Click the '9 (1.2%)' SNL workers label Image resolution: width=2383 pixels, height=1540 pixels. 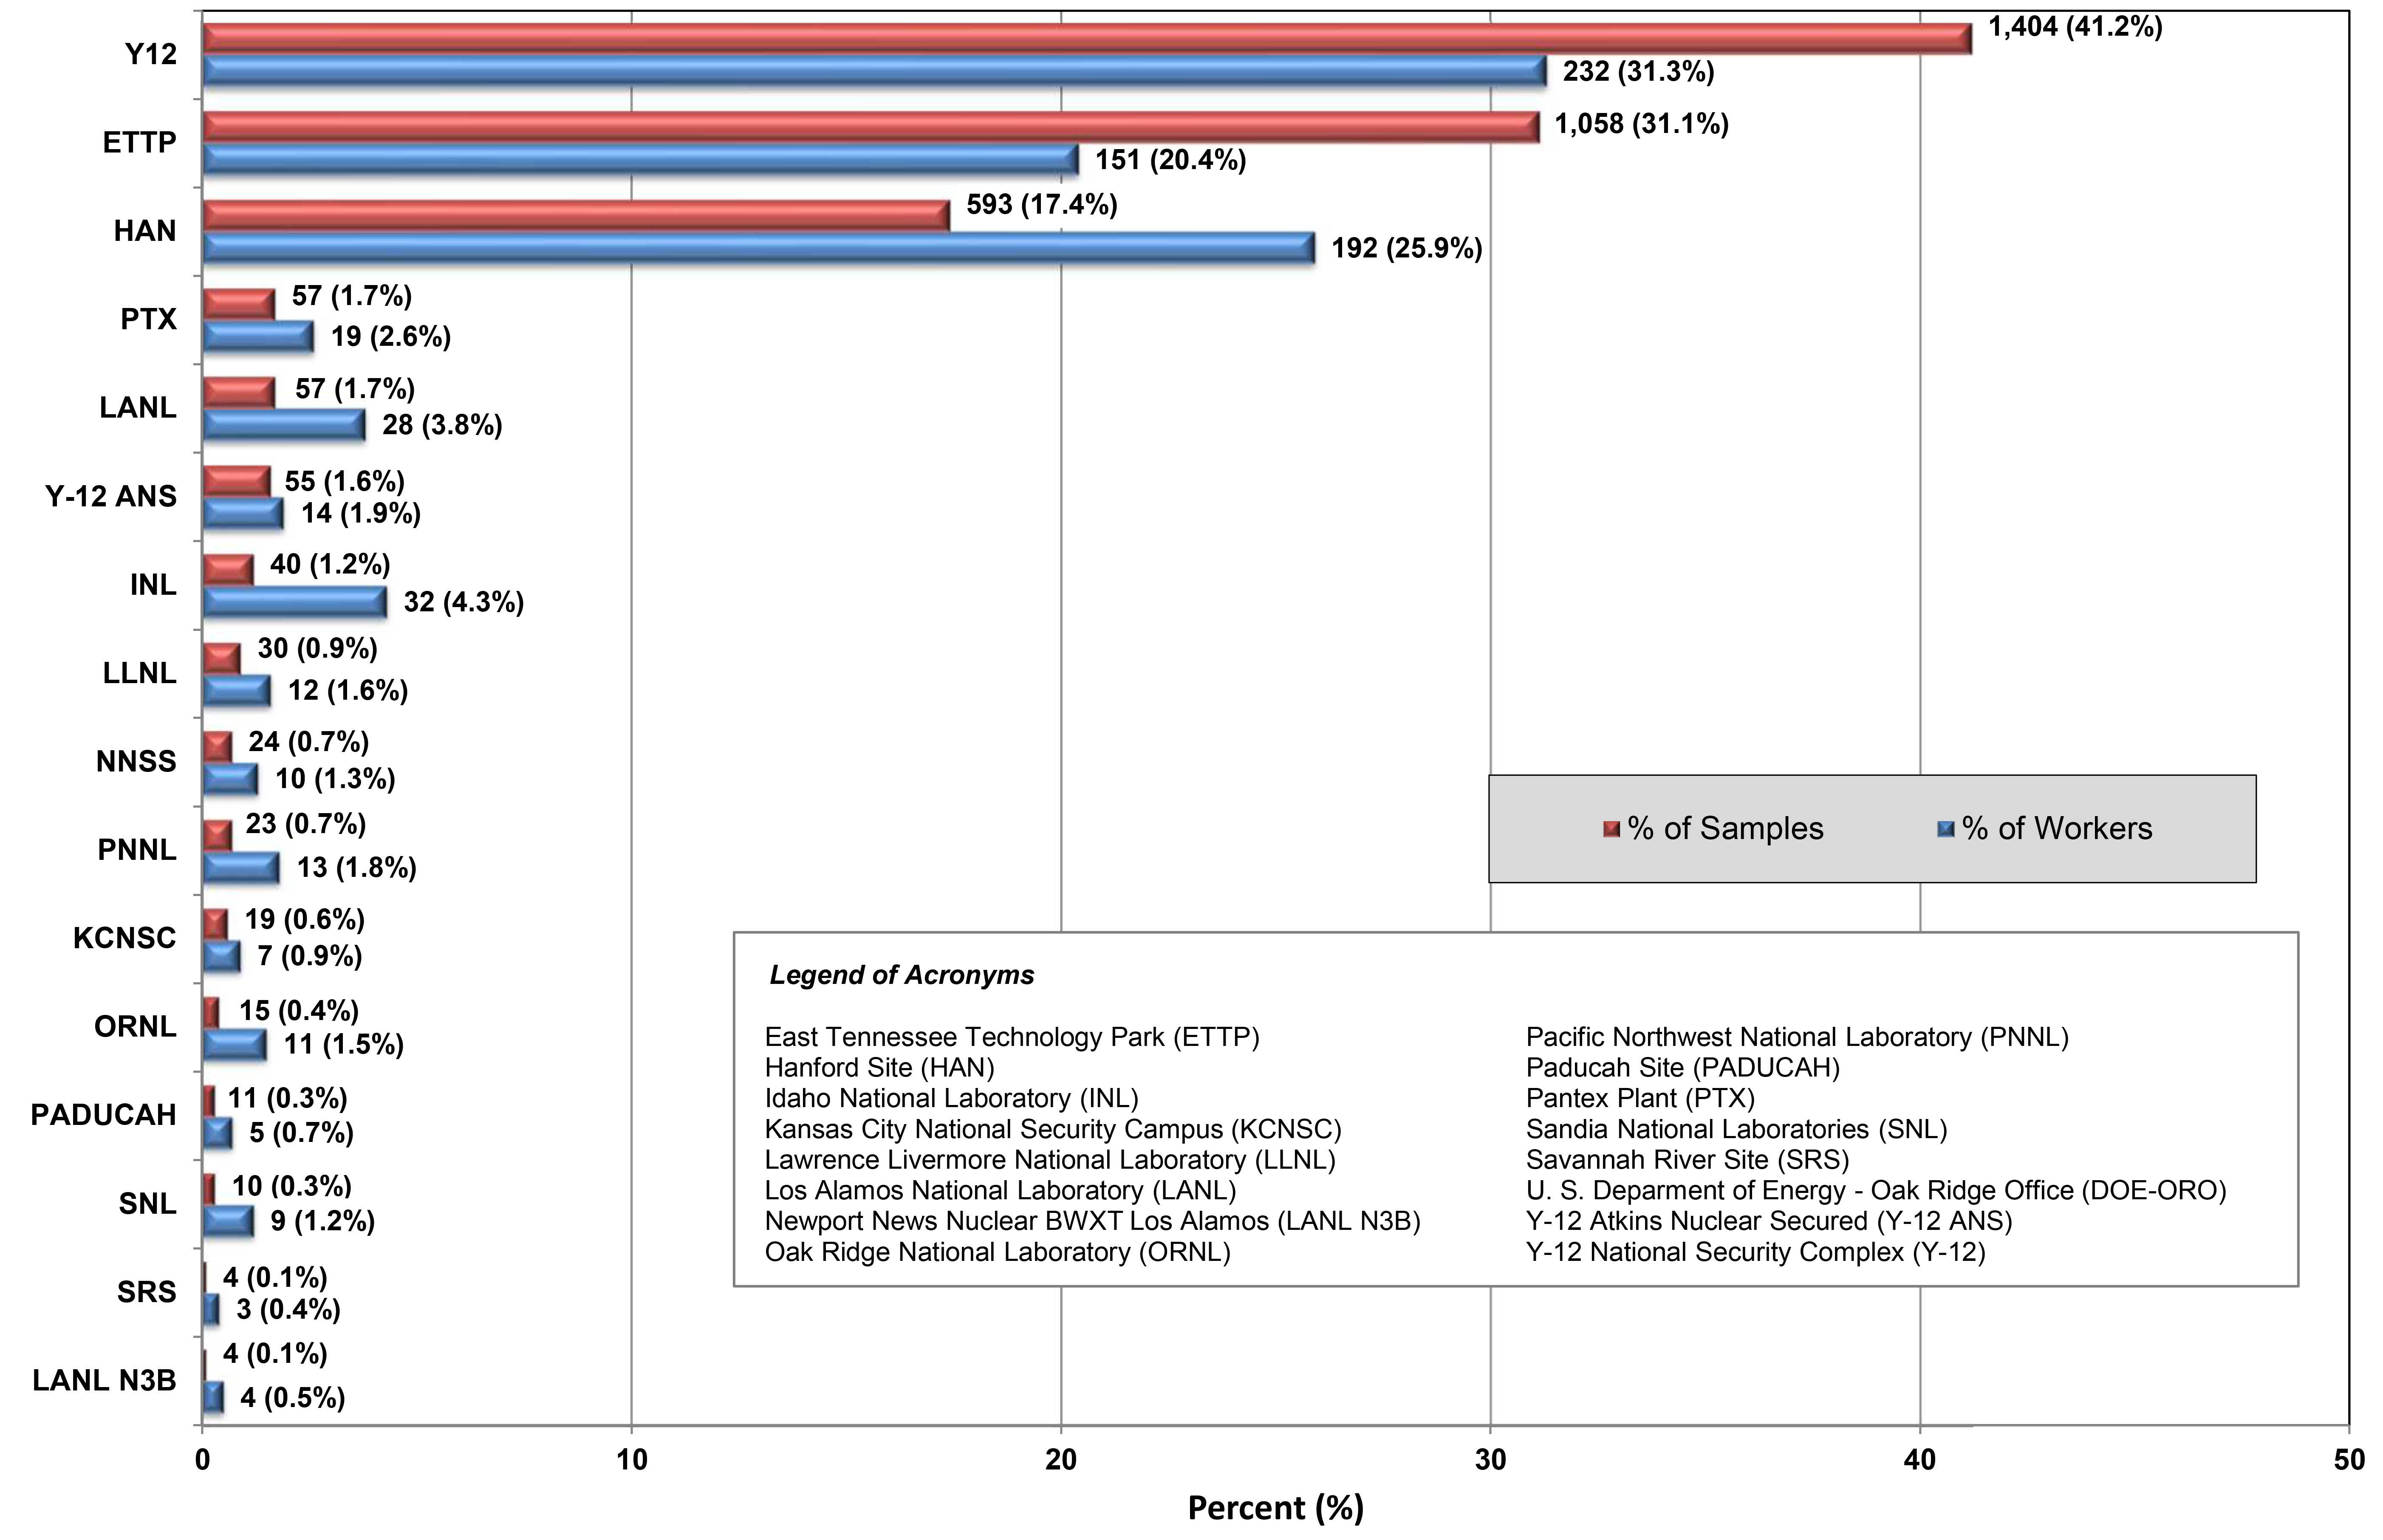(x=323, y=1222)
